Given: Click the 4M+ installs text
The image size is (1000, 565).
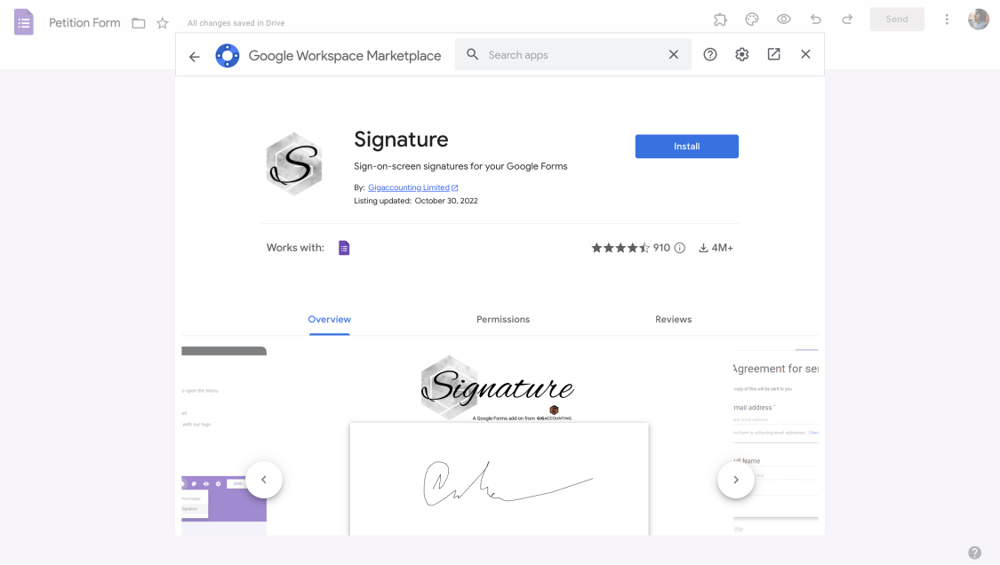Looking at the screenshot, I should click(722, 247).
